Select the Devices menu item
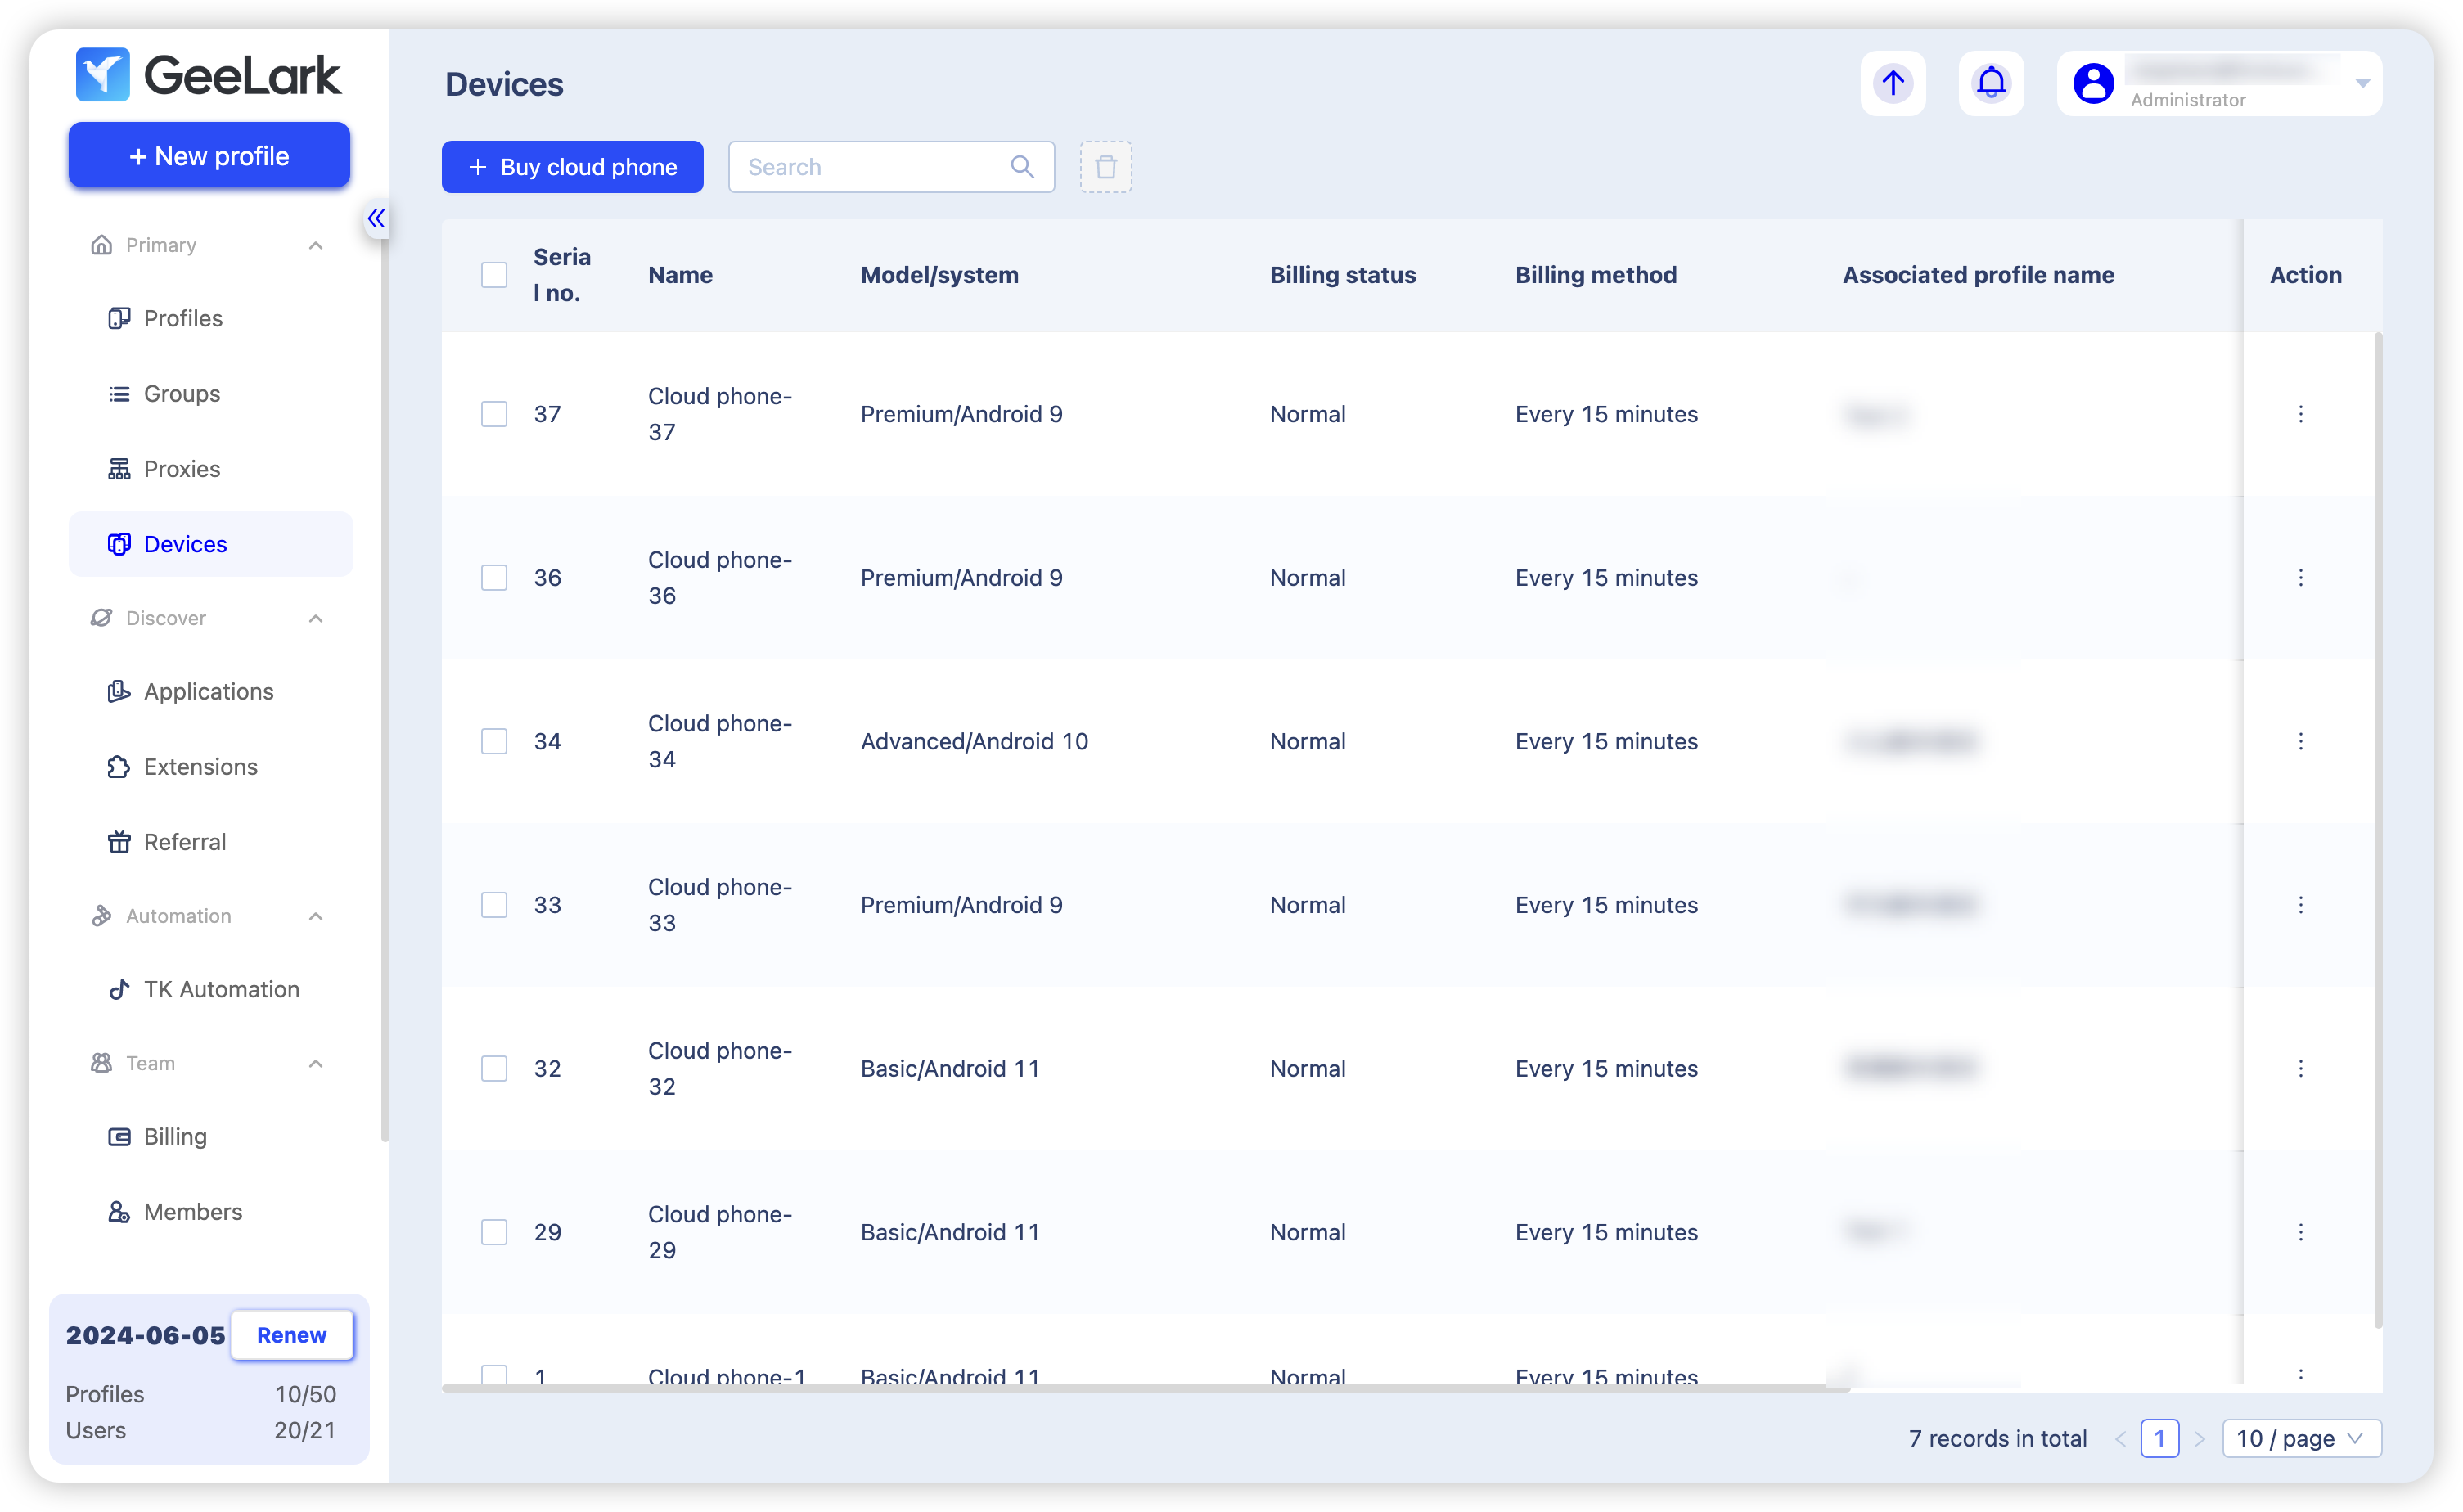This screenshot has width=2463, height=1512. 210,544
